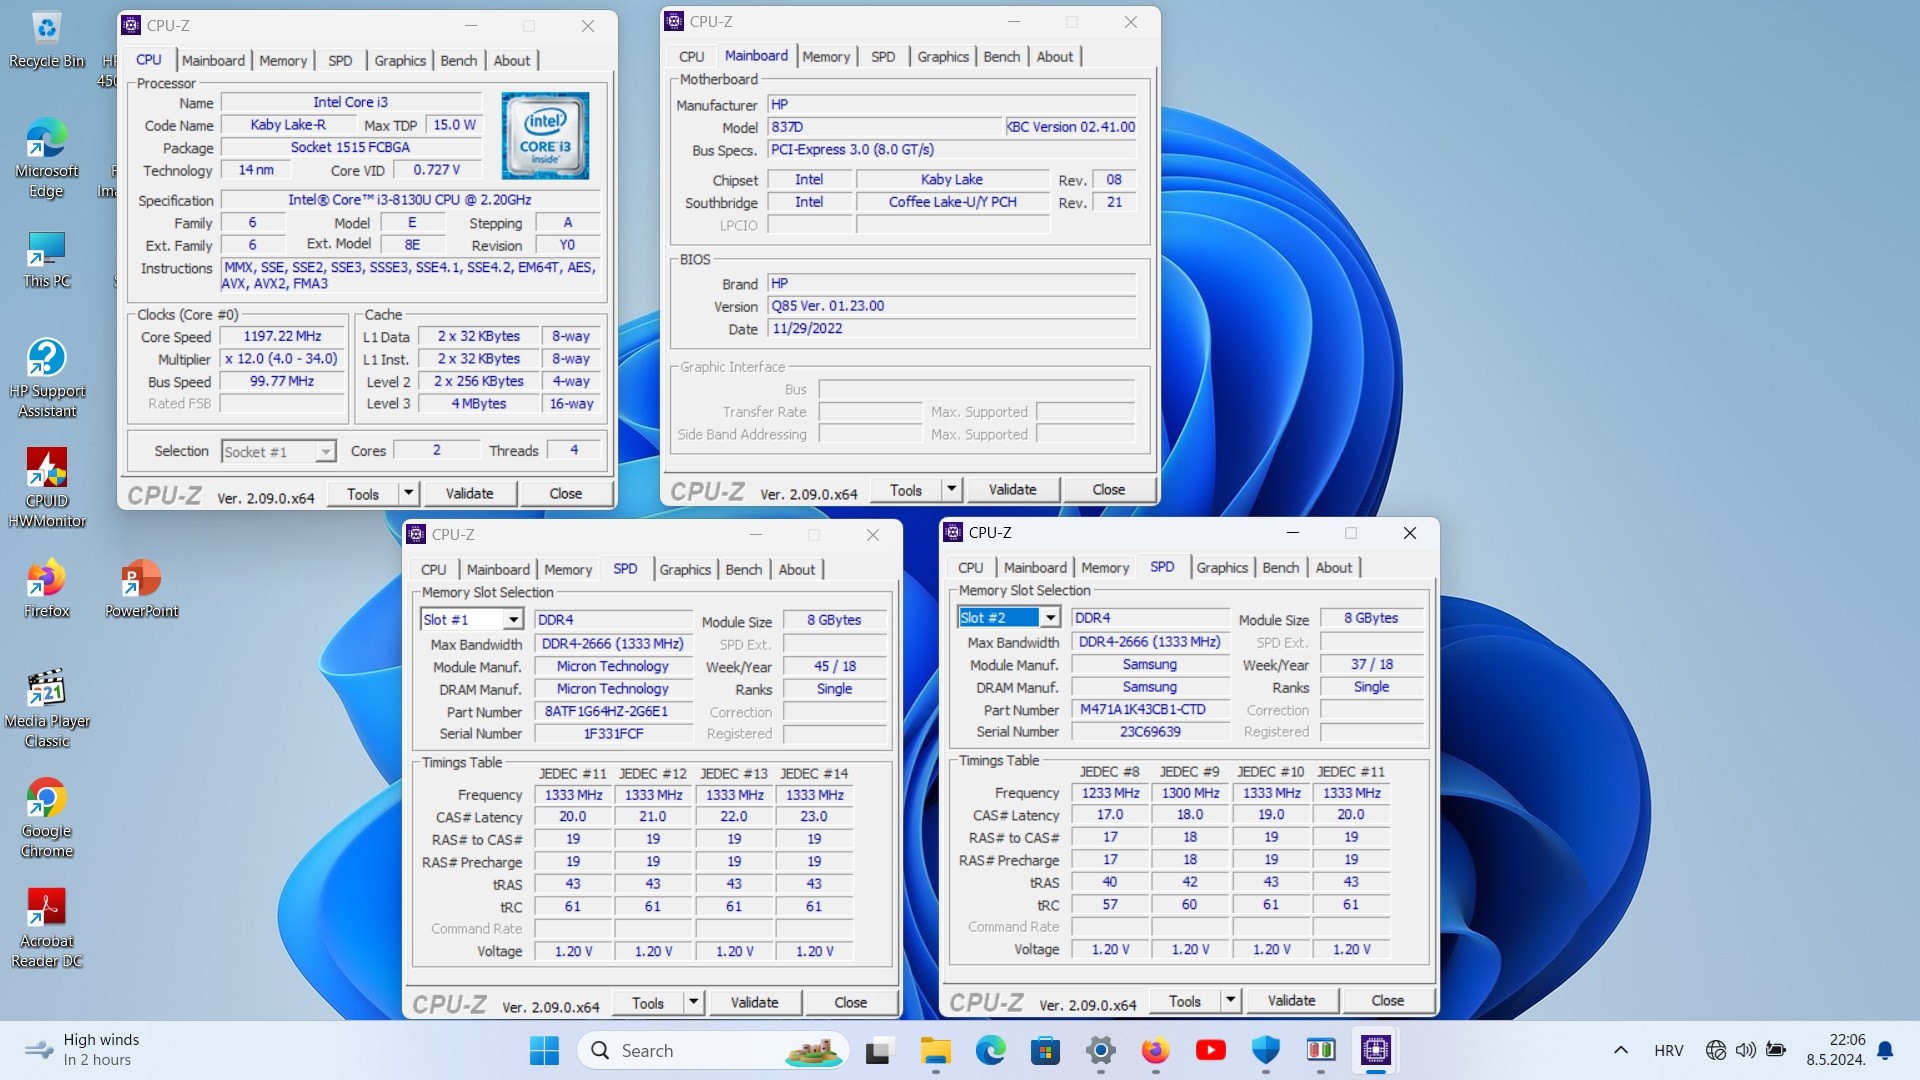Click the Core Speed 1197.22 MHz value
This screenshot has height=1080, width=1920.
pyautogui.click(x=282, y=336)
